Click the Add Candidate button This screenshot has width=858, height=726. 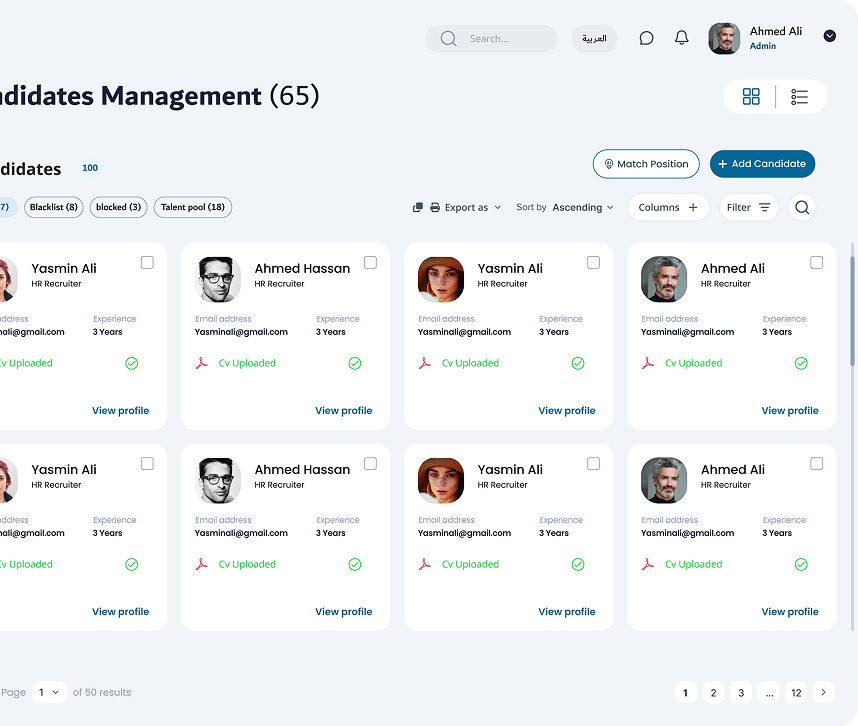762,164
